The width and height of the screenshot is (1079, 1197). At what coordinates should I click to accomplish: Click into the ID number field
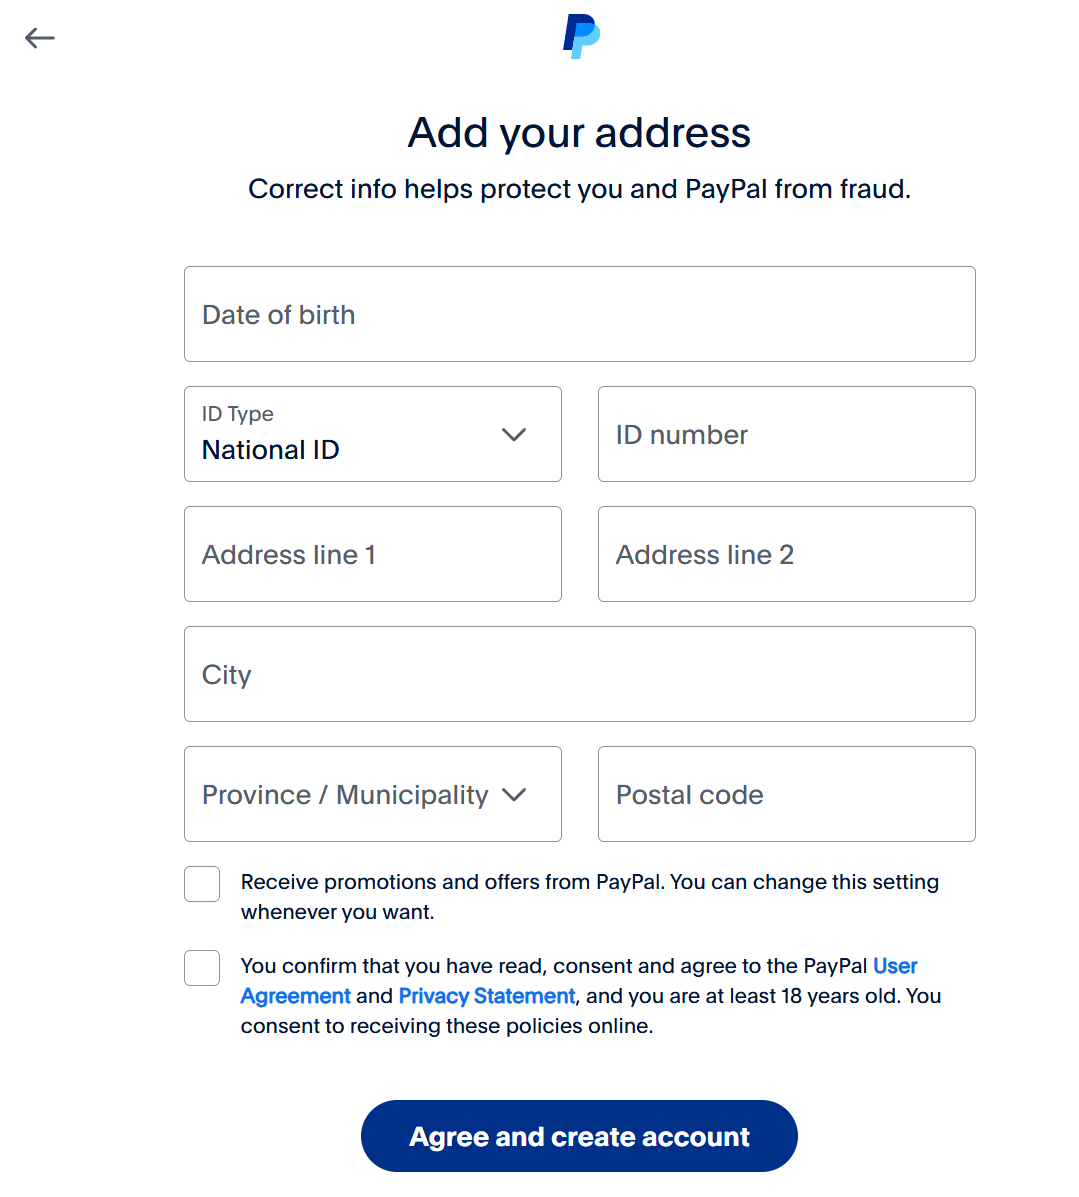pyautogui.click(x=786, y=434)
